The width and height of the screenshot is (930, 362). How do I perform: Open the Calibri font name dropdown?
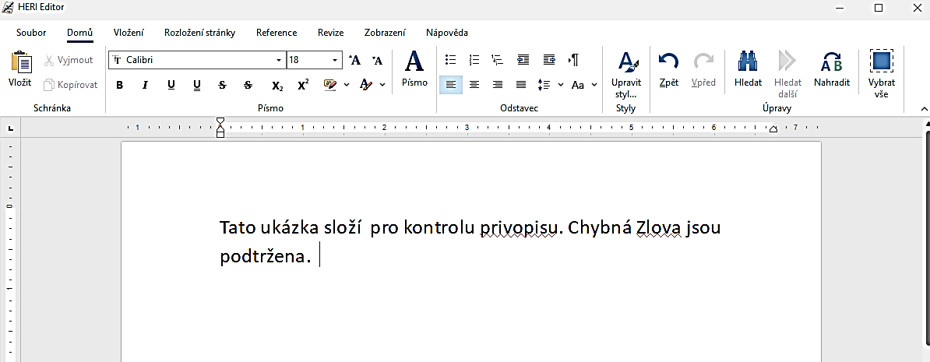click(279, 60)
